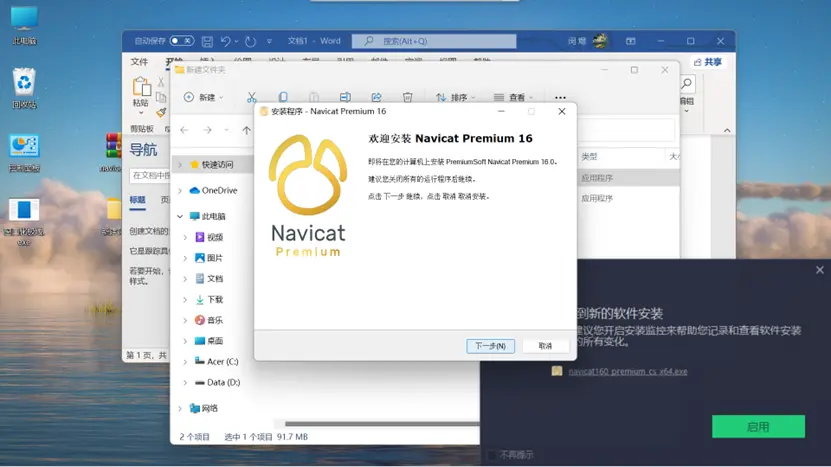Click green Enable button in notification popup

click(x=758, y=427)
